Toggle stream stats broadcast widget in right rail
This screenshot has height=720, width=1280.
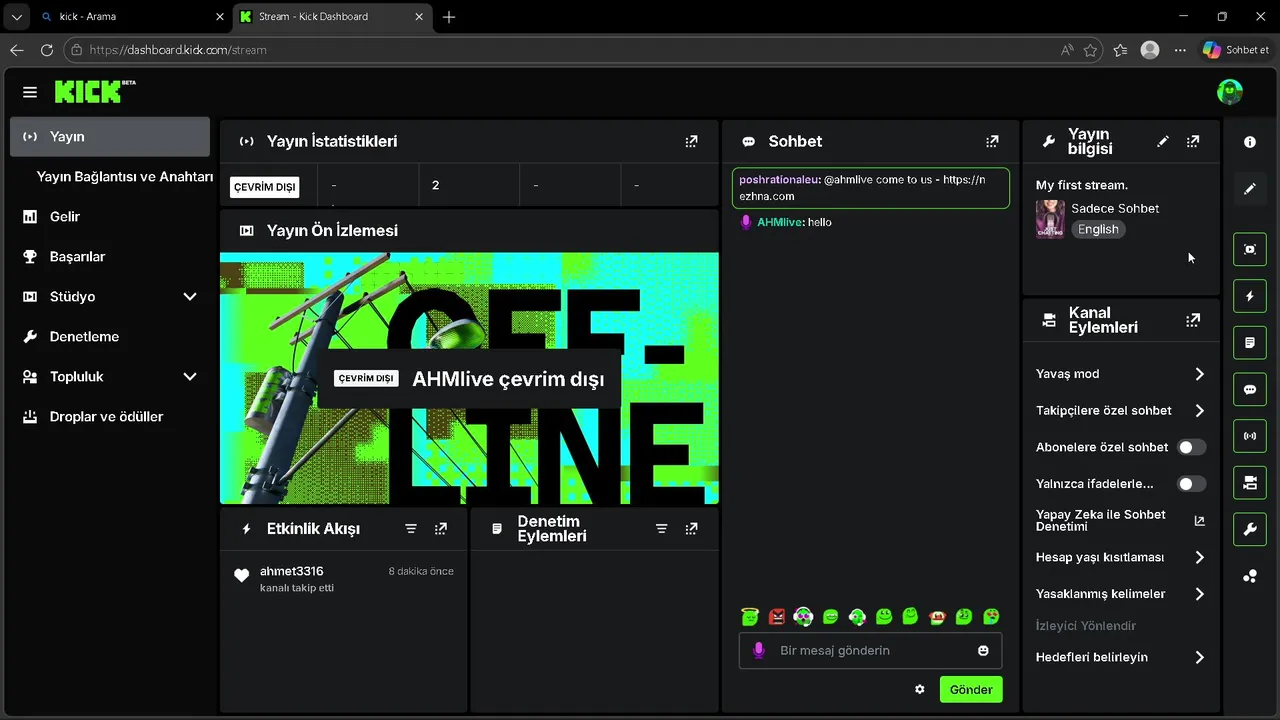pos(1250,436)
